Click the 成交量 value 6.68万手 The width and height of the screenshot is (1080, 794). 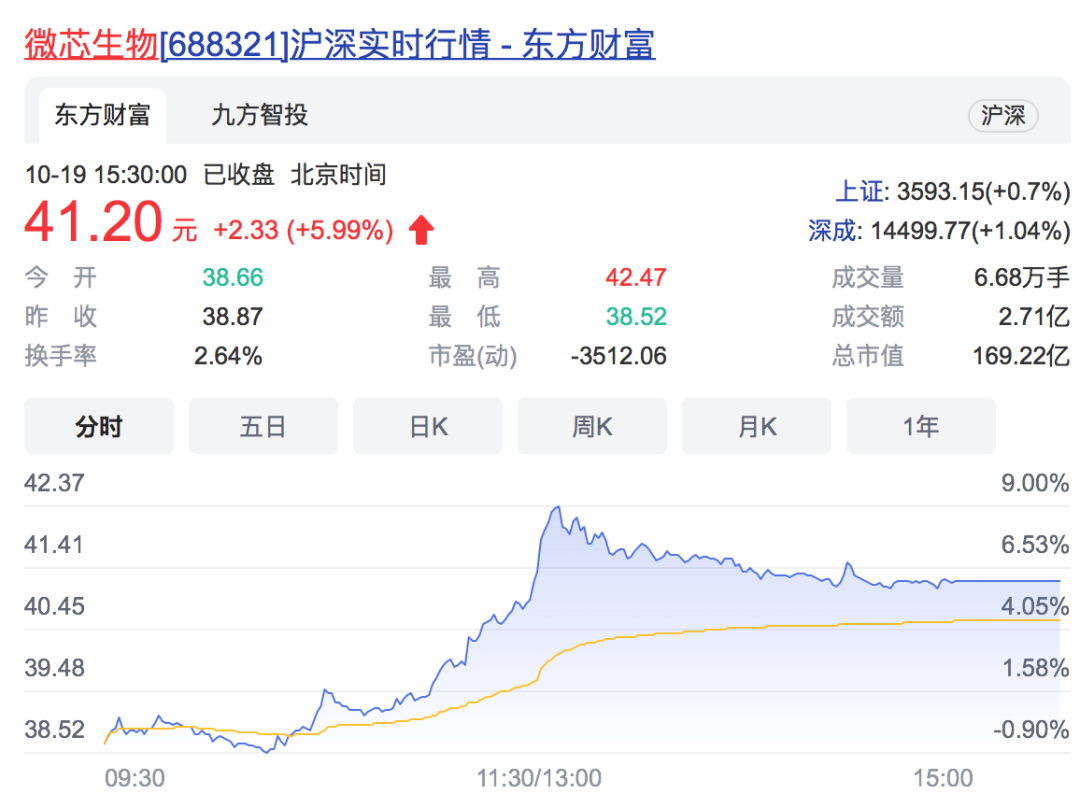click(1021, 278)
